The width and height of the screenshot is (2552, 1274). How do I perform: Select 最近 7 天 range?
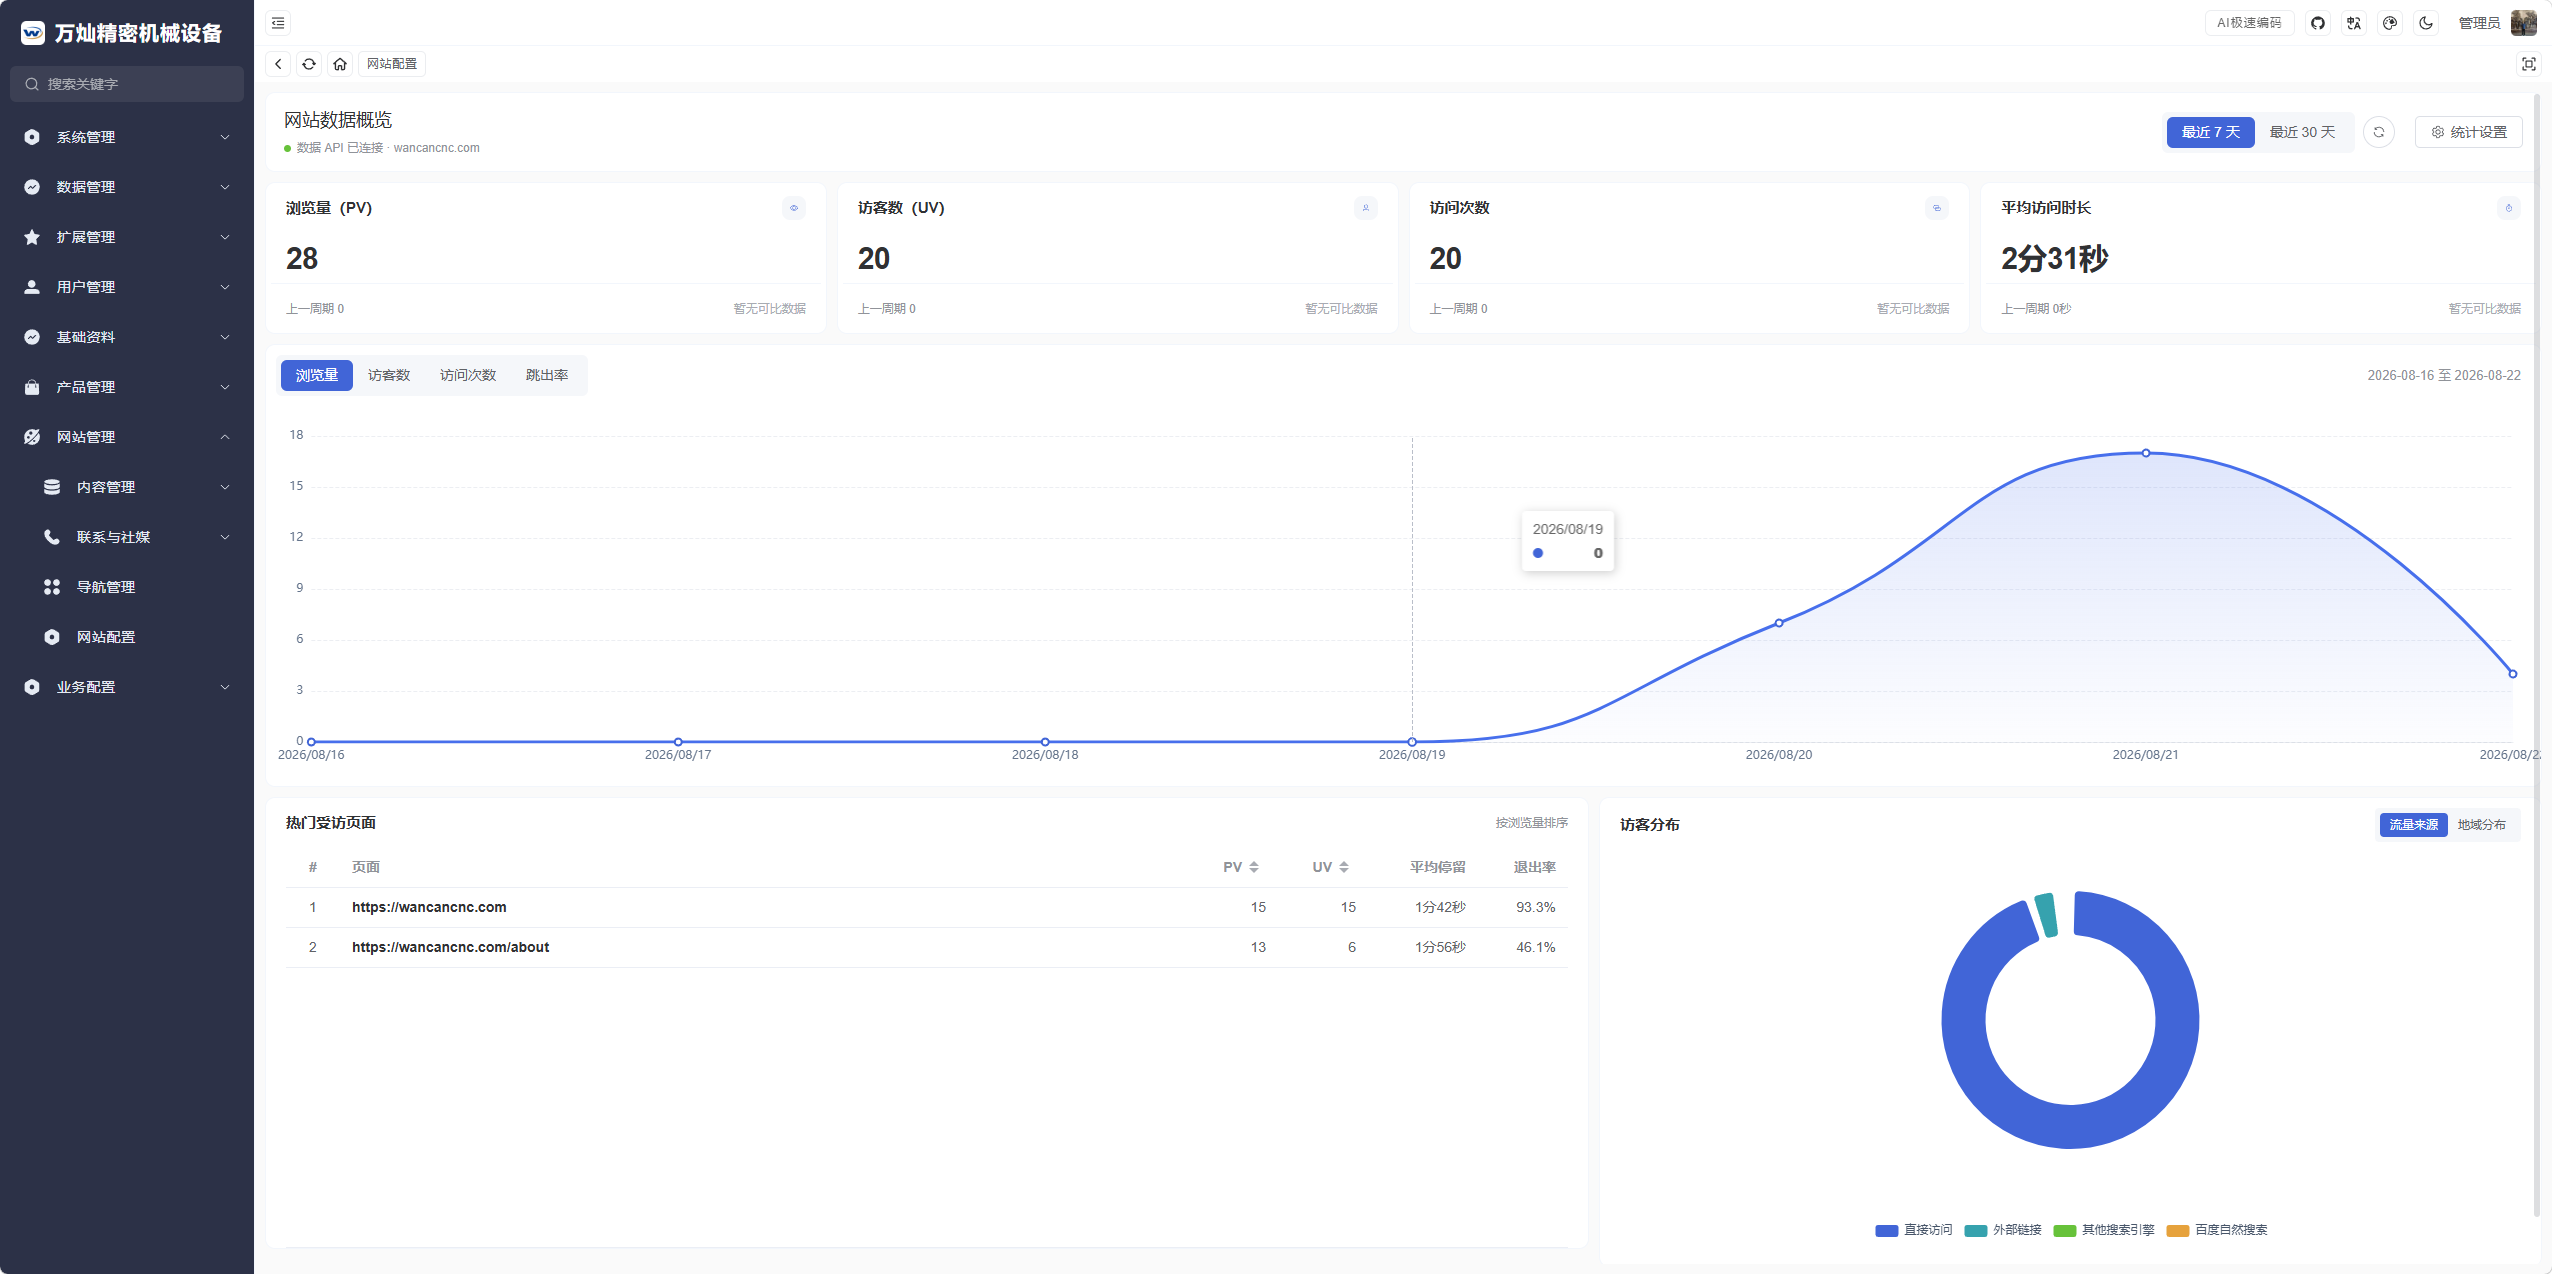2210,132
